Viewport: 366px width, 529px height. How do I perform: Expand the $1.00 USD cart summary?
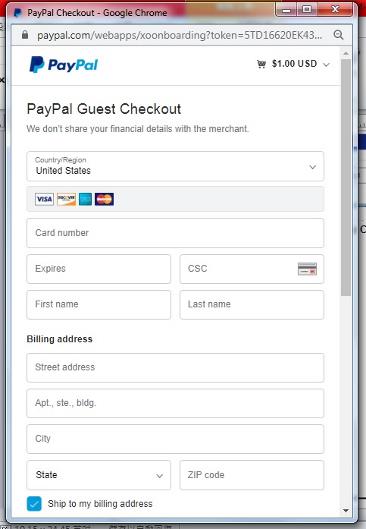pos(294,64)
